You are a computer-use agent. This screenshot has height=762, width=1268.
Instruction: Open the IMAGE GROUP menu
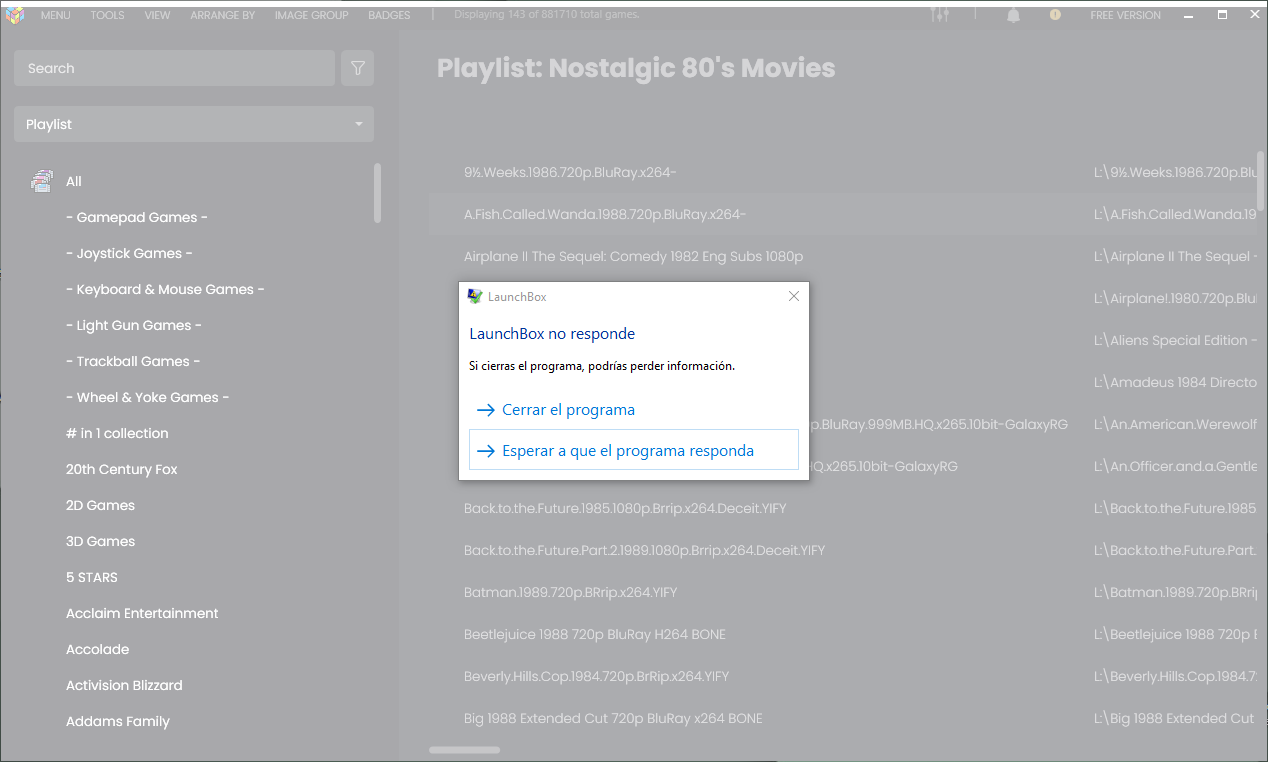point(312,15)
